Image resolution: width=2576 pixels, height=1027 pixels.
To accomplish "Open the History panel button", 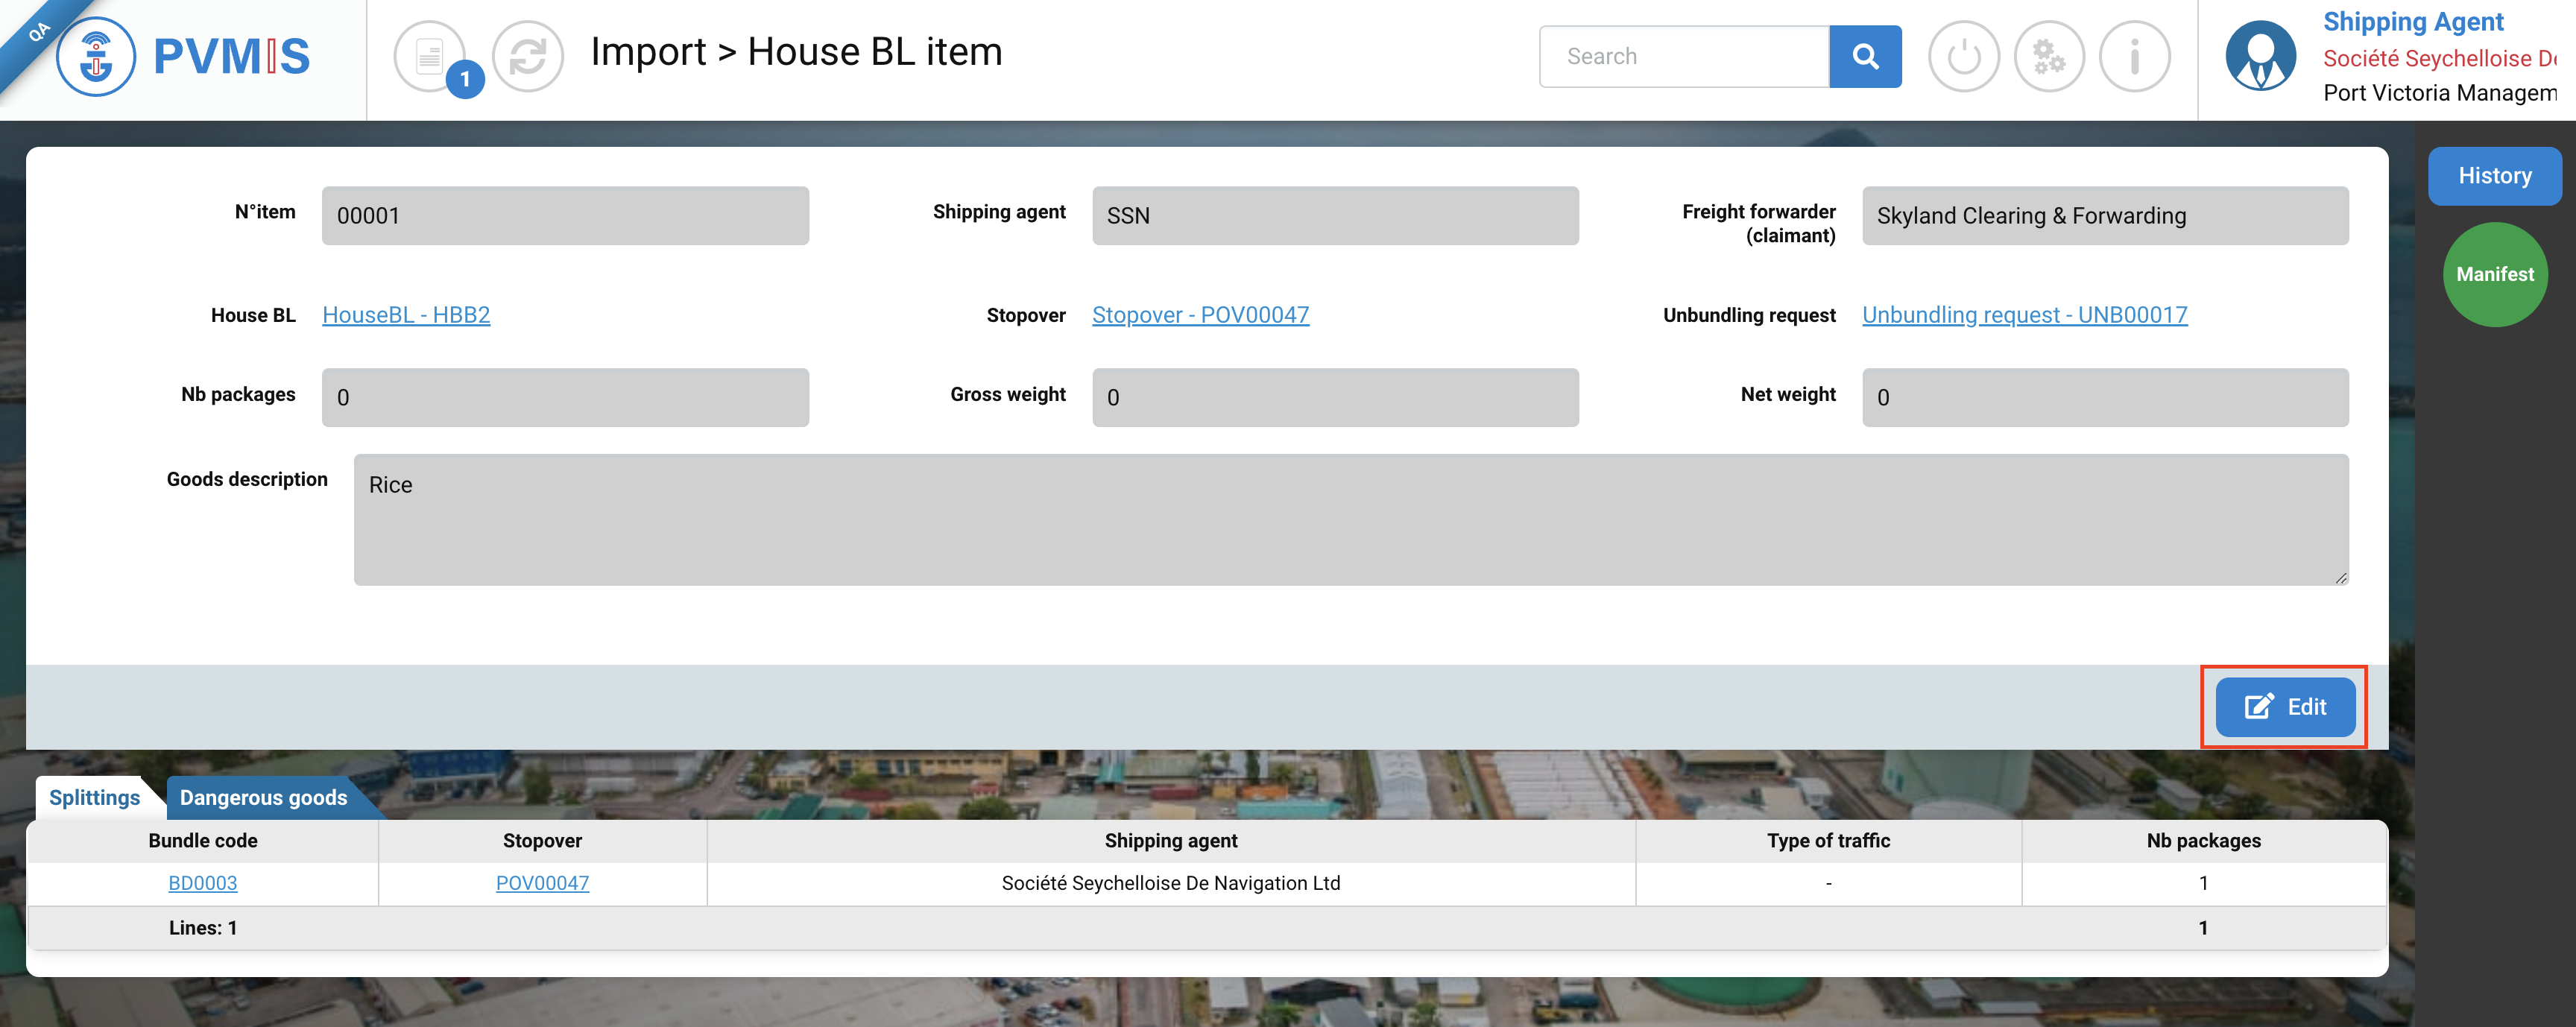I will click(x=2494, y=176).
